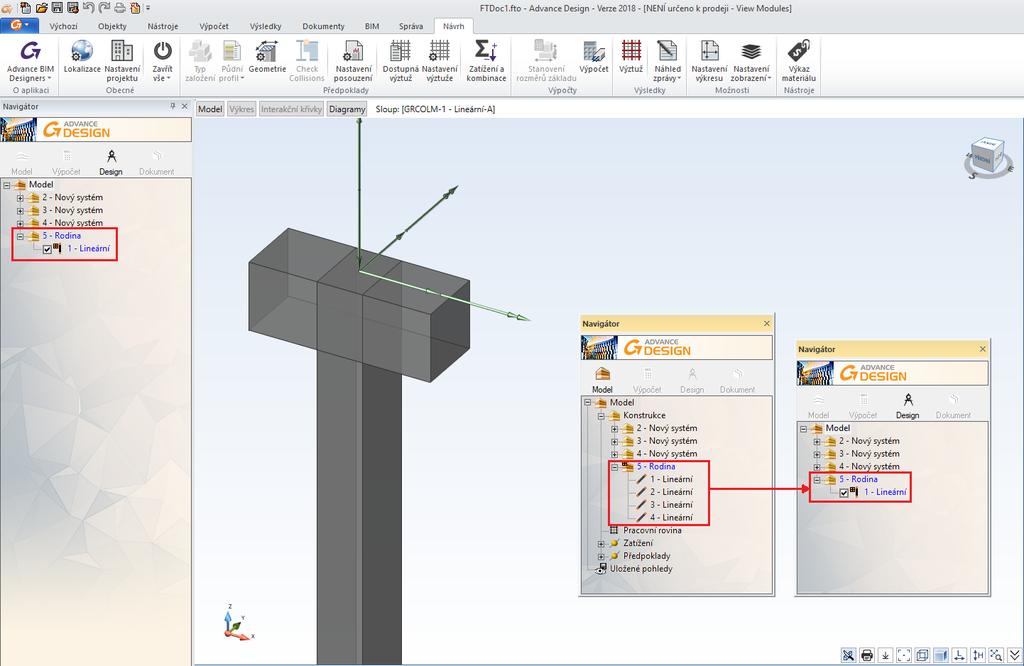Click the zoom selection magnifier icon at bottom

[996, 655]
